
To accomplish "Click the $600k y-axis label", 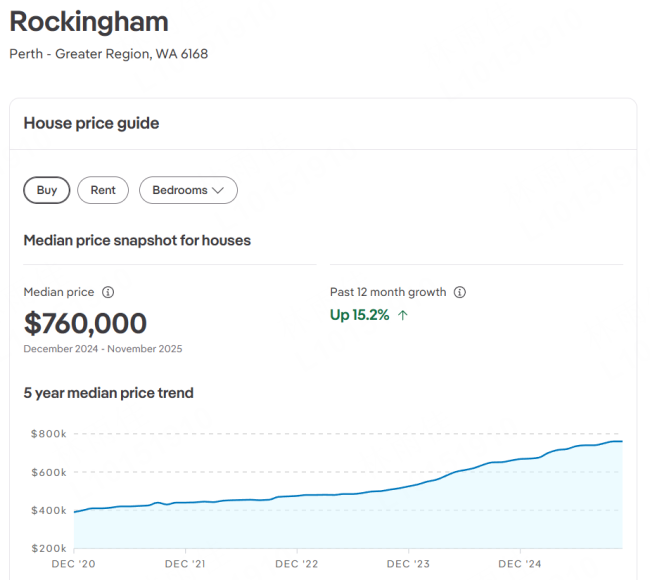I will click(x=48, y=472).
